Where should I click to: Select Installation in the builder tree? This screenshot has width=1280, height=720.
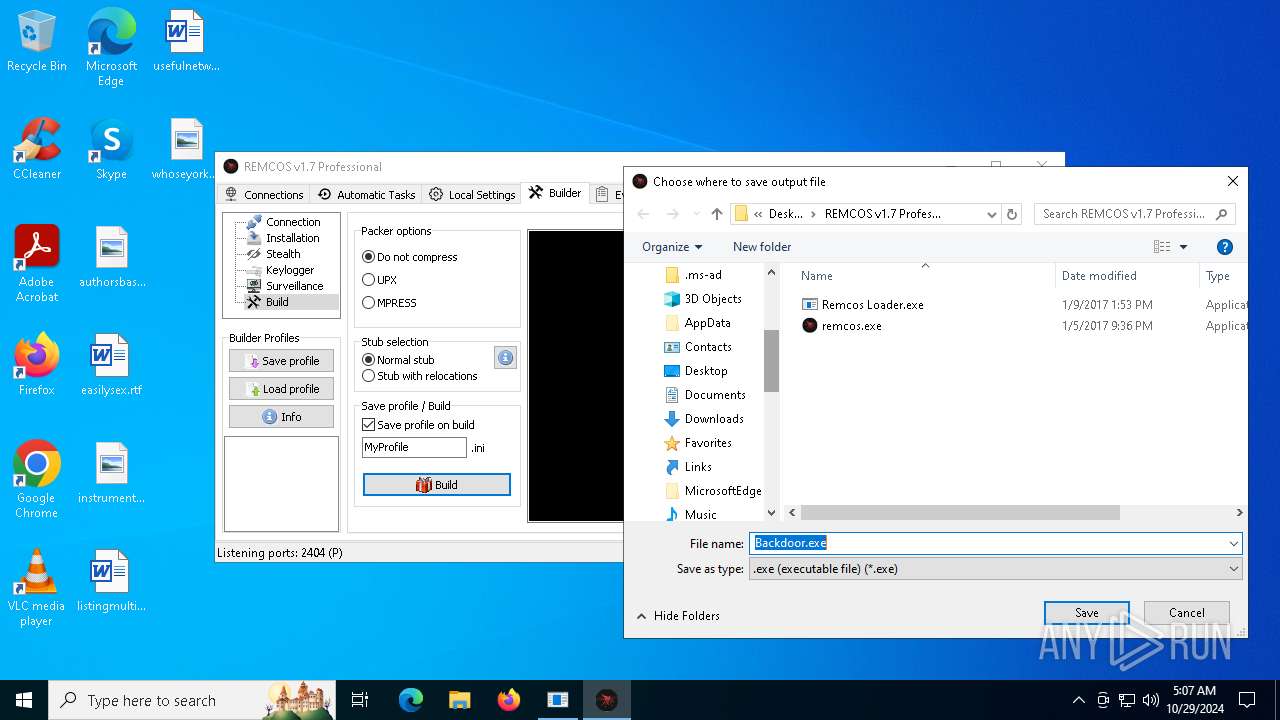(x=283, y=238)
